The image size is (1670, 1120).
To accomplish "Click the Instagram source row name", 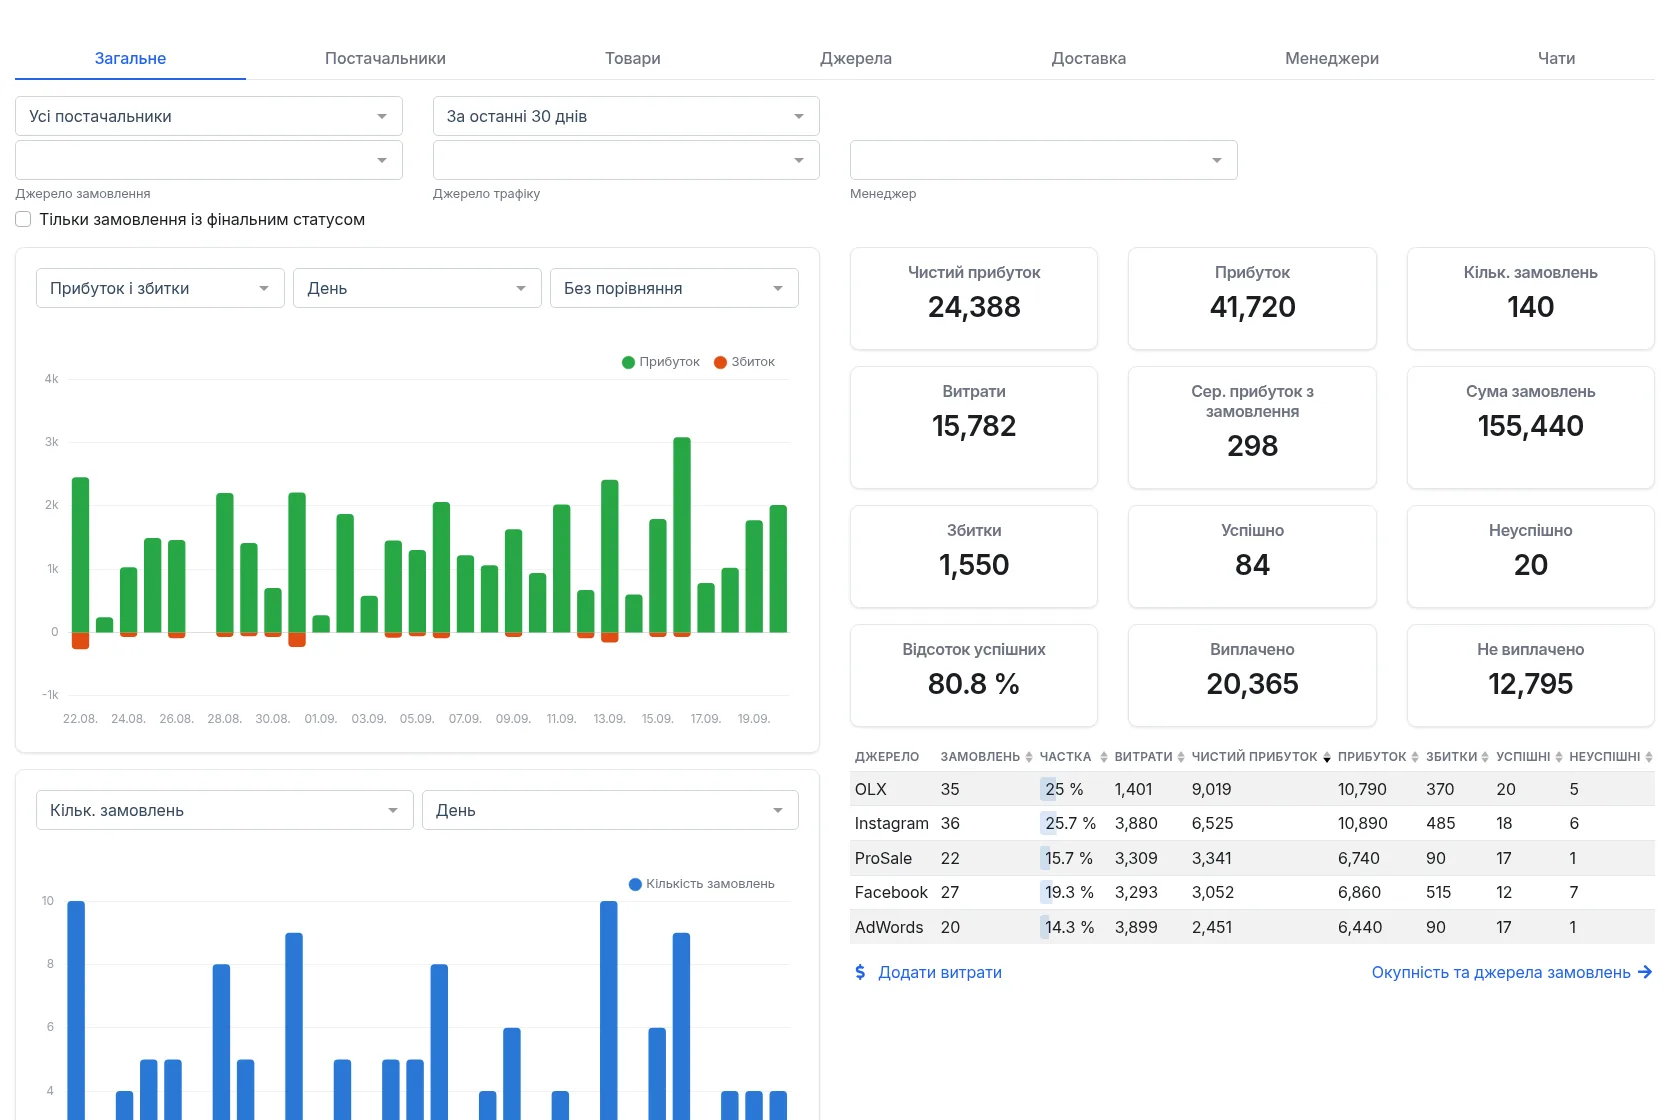I will point(892,823).
